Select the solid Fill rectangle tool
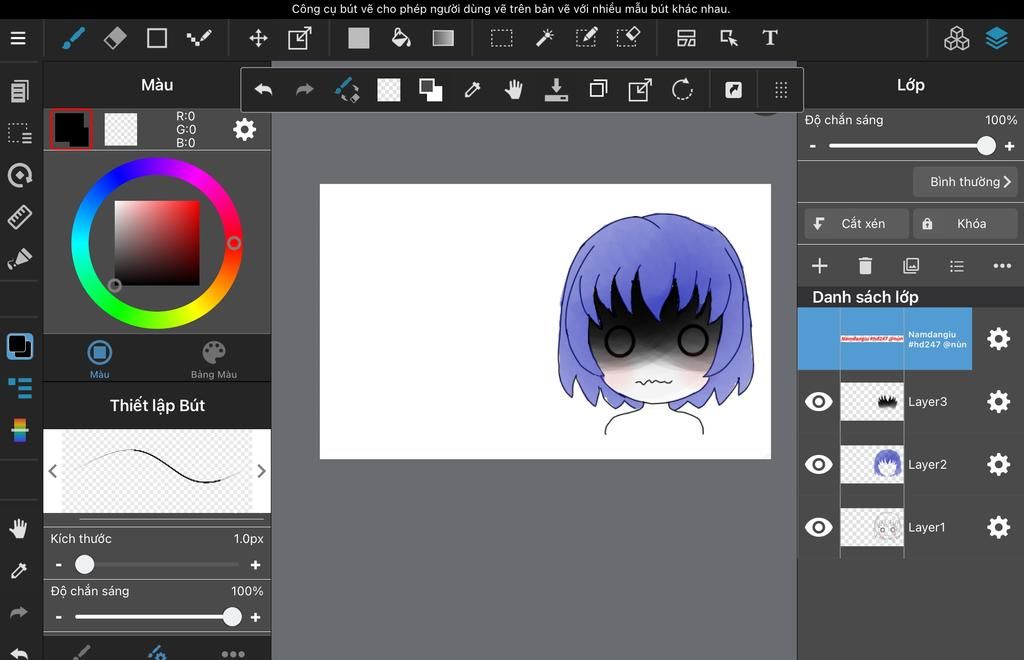The height and width of the screenshot is (660, 1024). pos(359,39)
